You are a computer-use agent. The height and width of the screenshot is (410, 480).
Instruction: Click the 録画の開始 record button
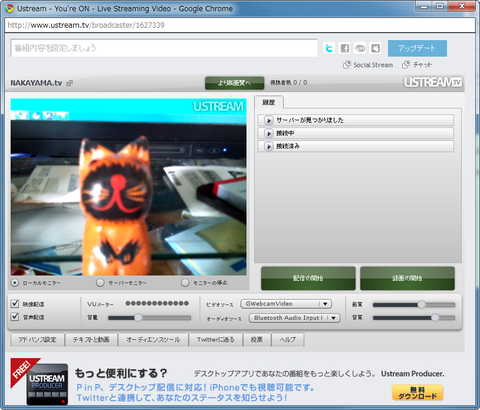407,278
